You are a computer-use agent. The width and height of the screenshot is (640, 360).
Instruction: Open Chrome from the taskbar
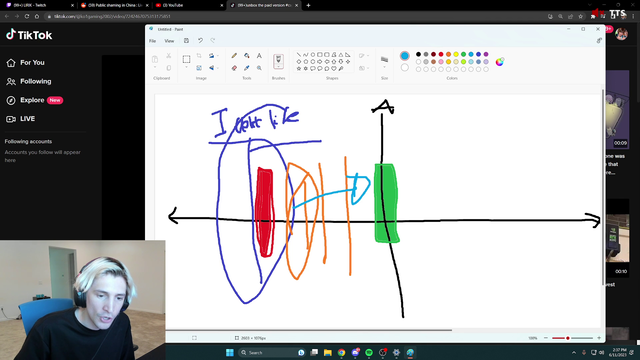click(x=341, y=352)
